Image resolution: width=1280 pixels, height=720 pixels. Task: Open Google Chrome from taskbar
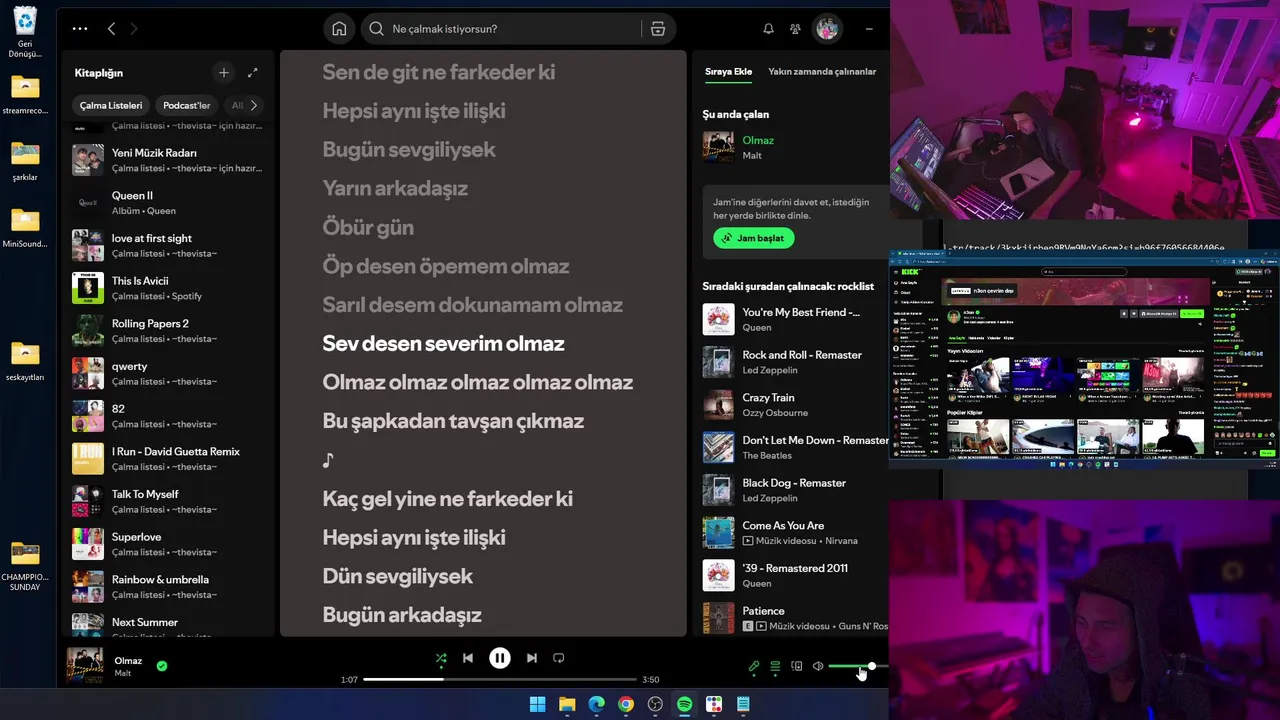click(626, 704)
